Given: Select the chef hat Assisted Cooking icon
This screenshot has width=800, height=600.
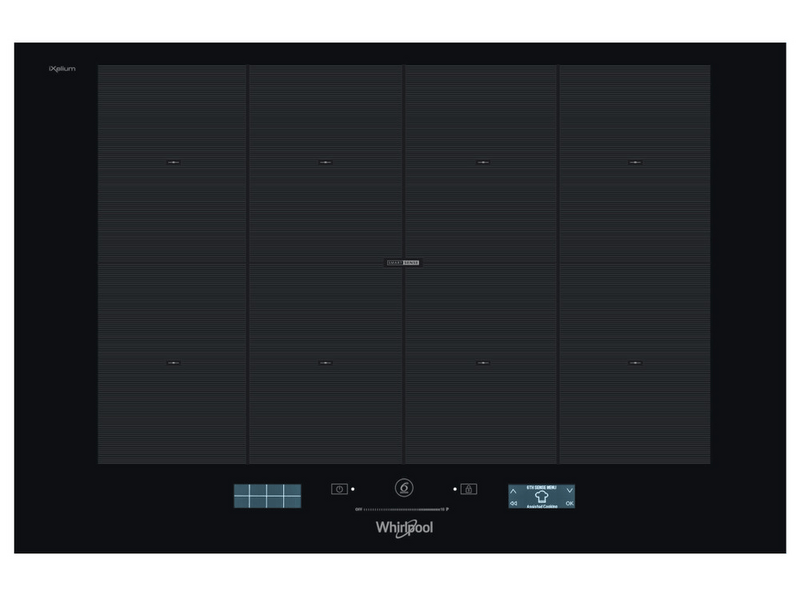Looking at the screenshot, I should 542,495.
